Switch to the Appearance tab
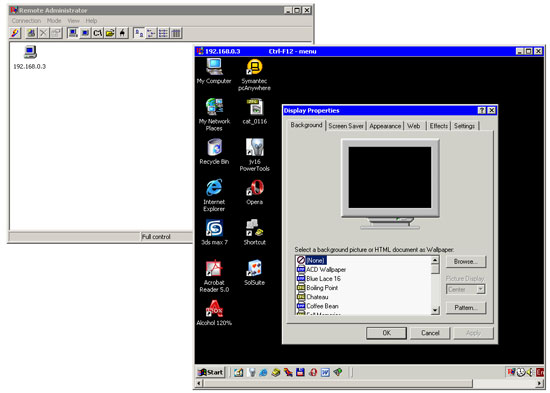 (385, 126)
